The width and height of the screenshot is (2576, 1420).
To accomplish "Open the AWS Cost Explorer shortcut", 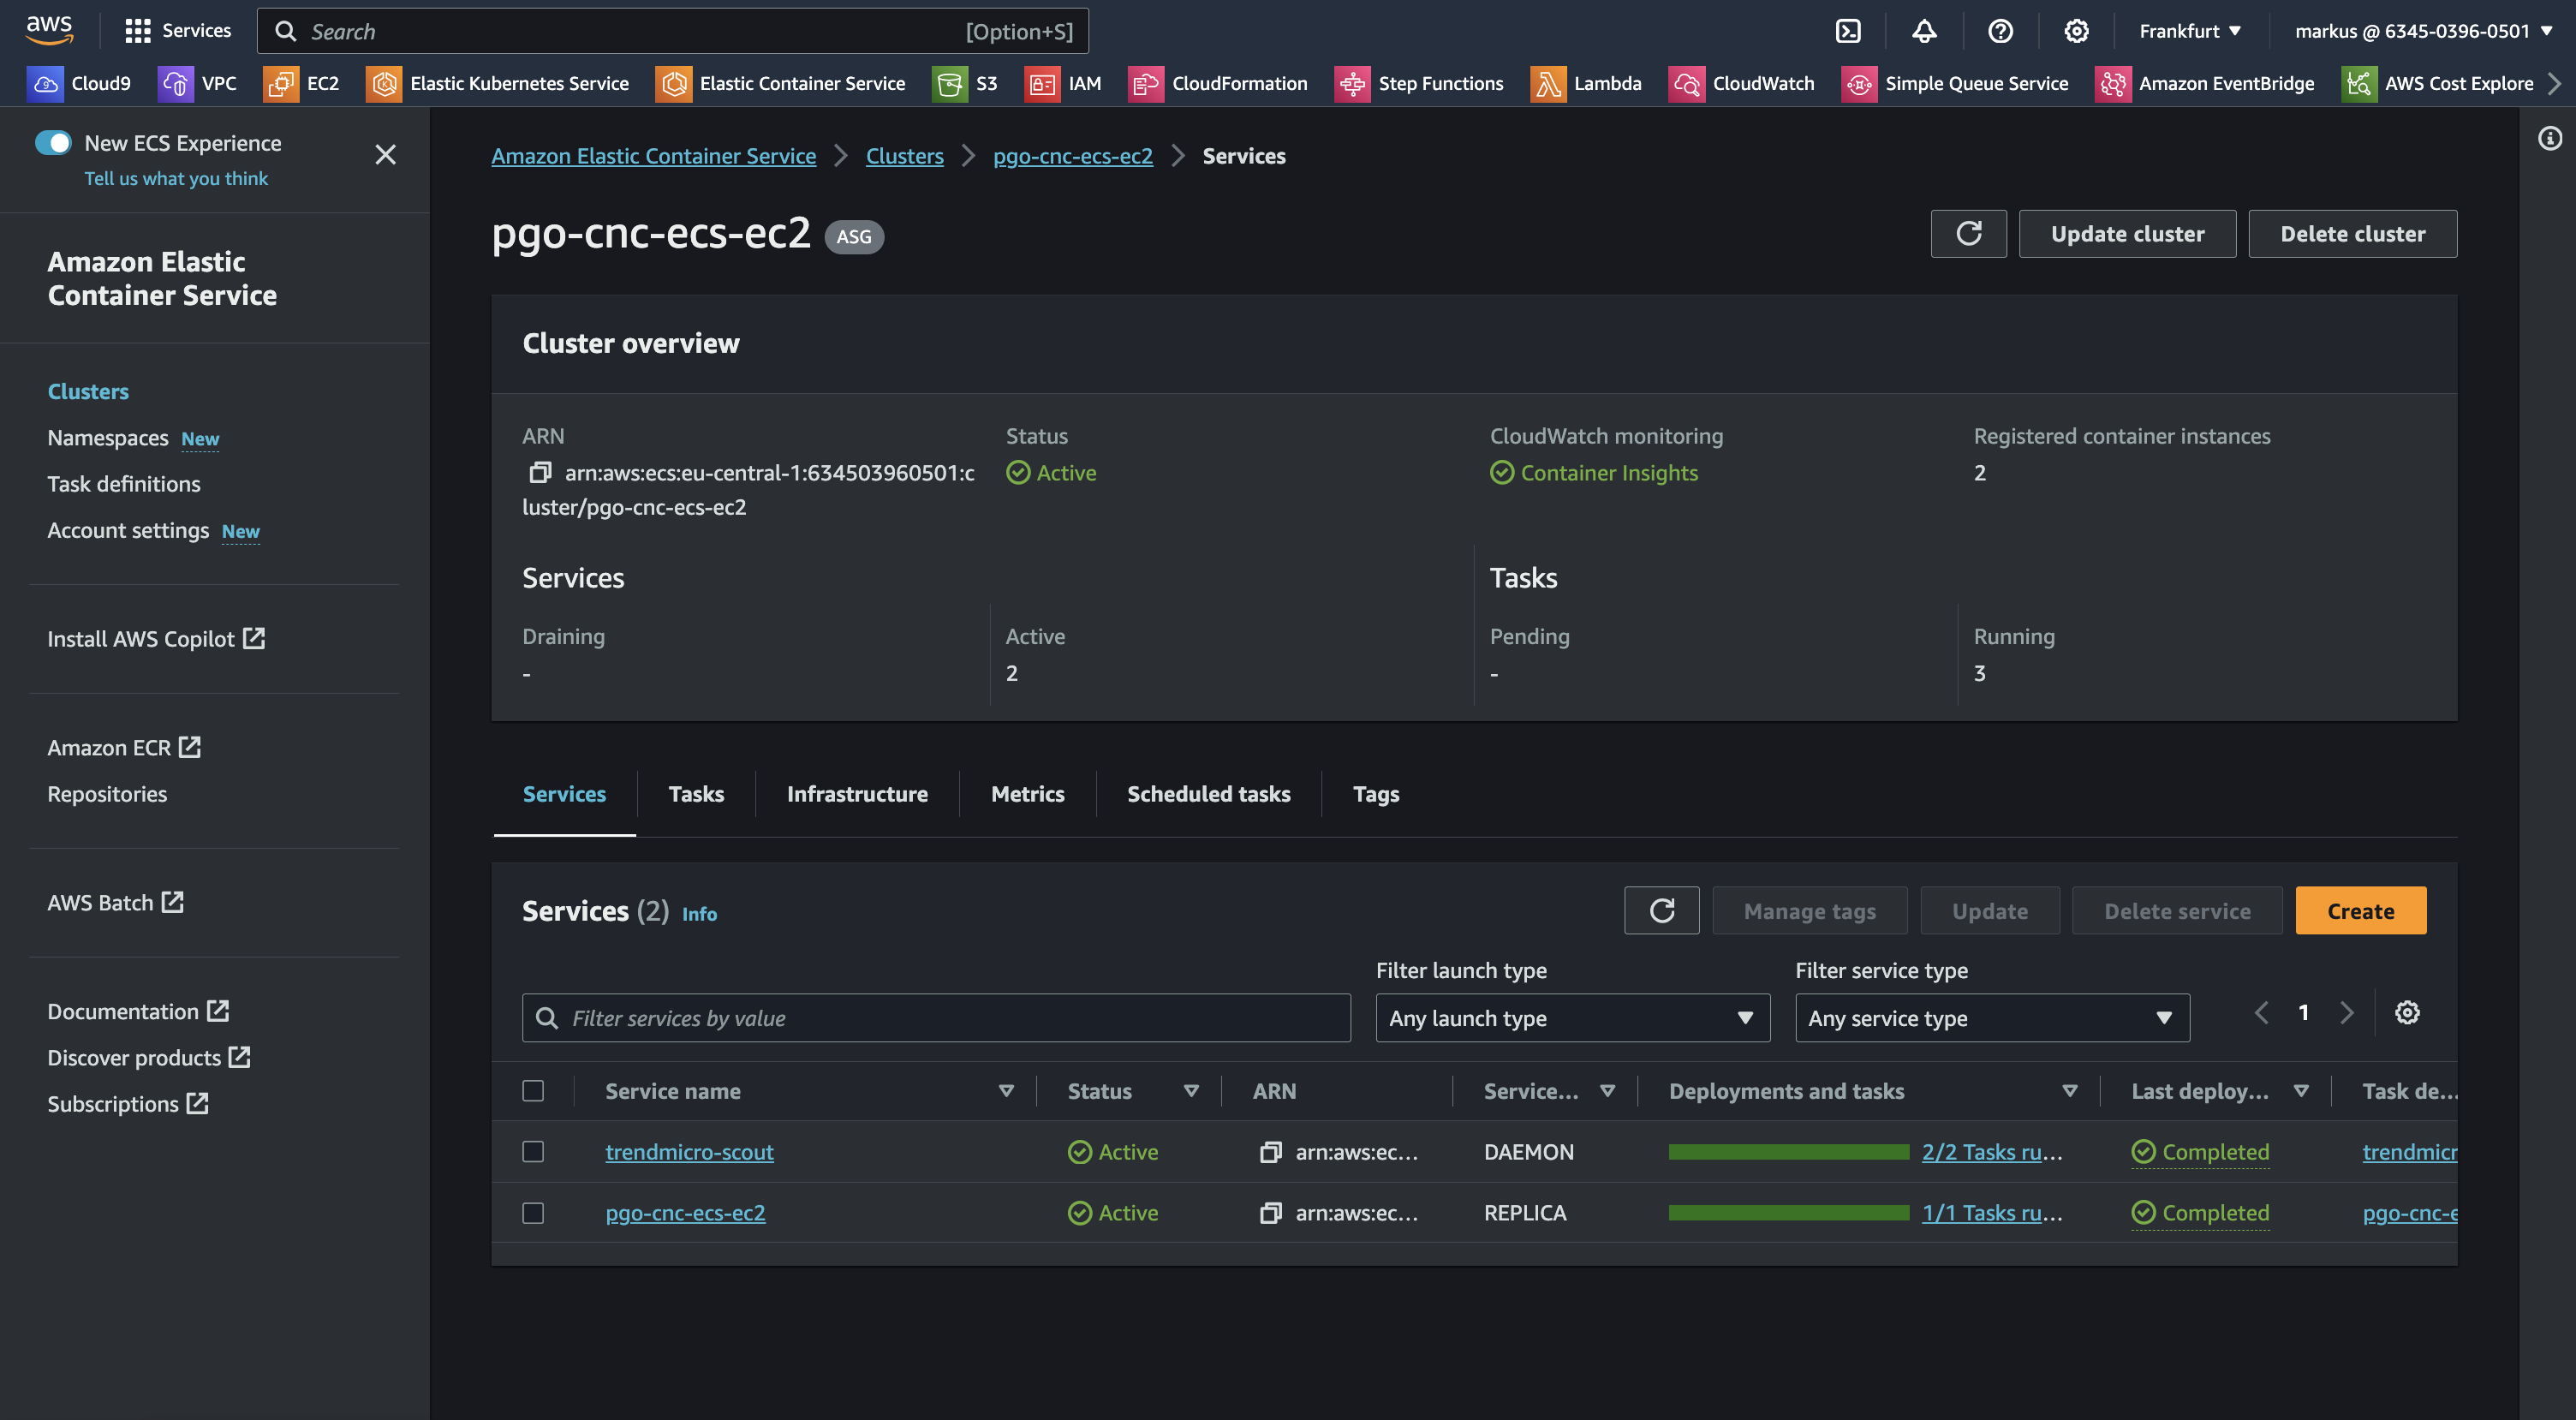I will point(2437,83).
